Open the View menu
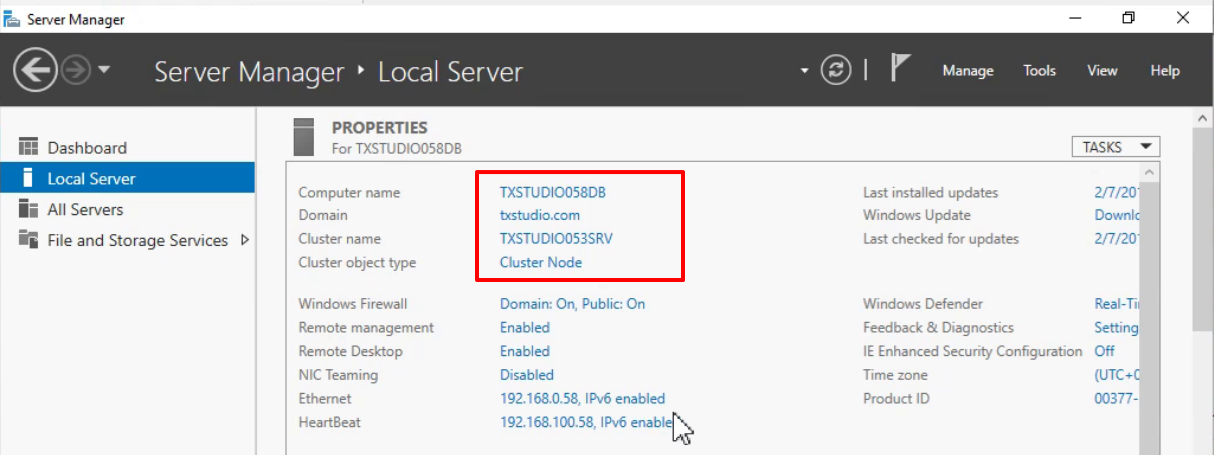 [x=1102, y=71]
